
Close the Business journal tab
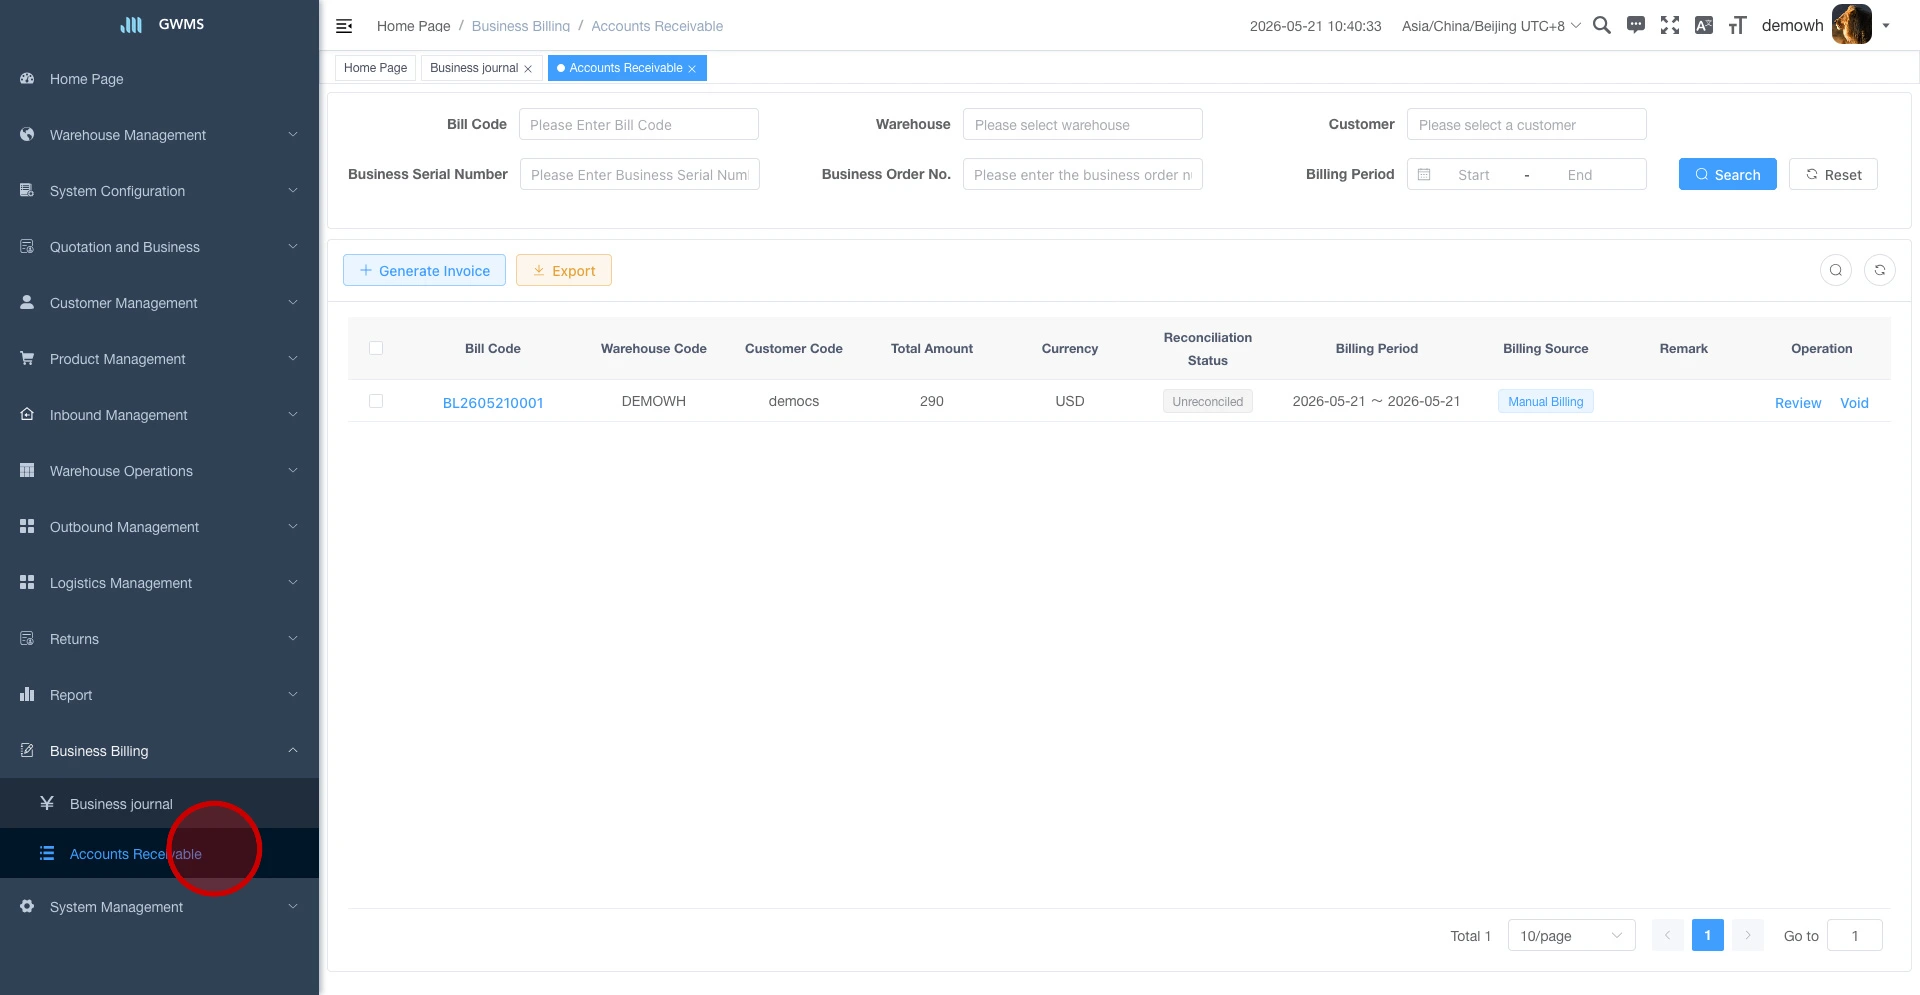[528, 69]
